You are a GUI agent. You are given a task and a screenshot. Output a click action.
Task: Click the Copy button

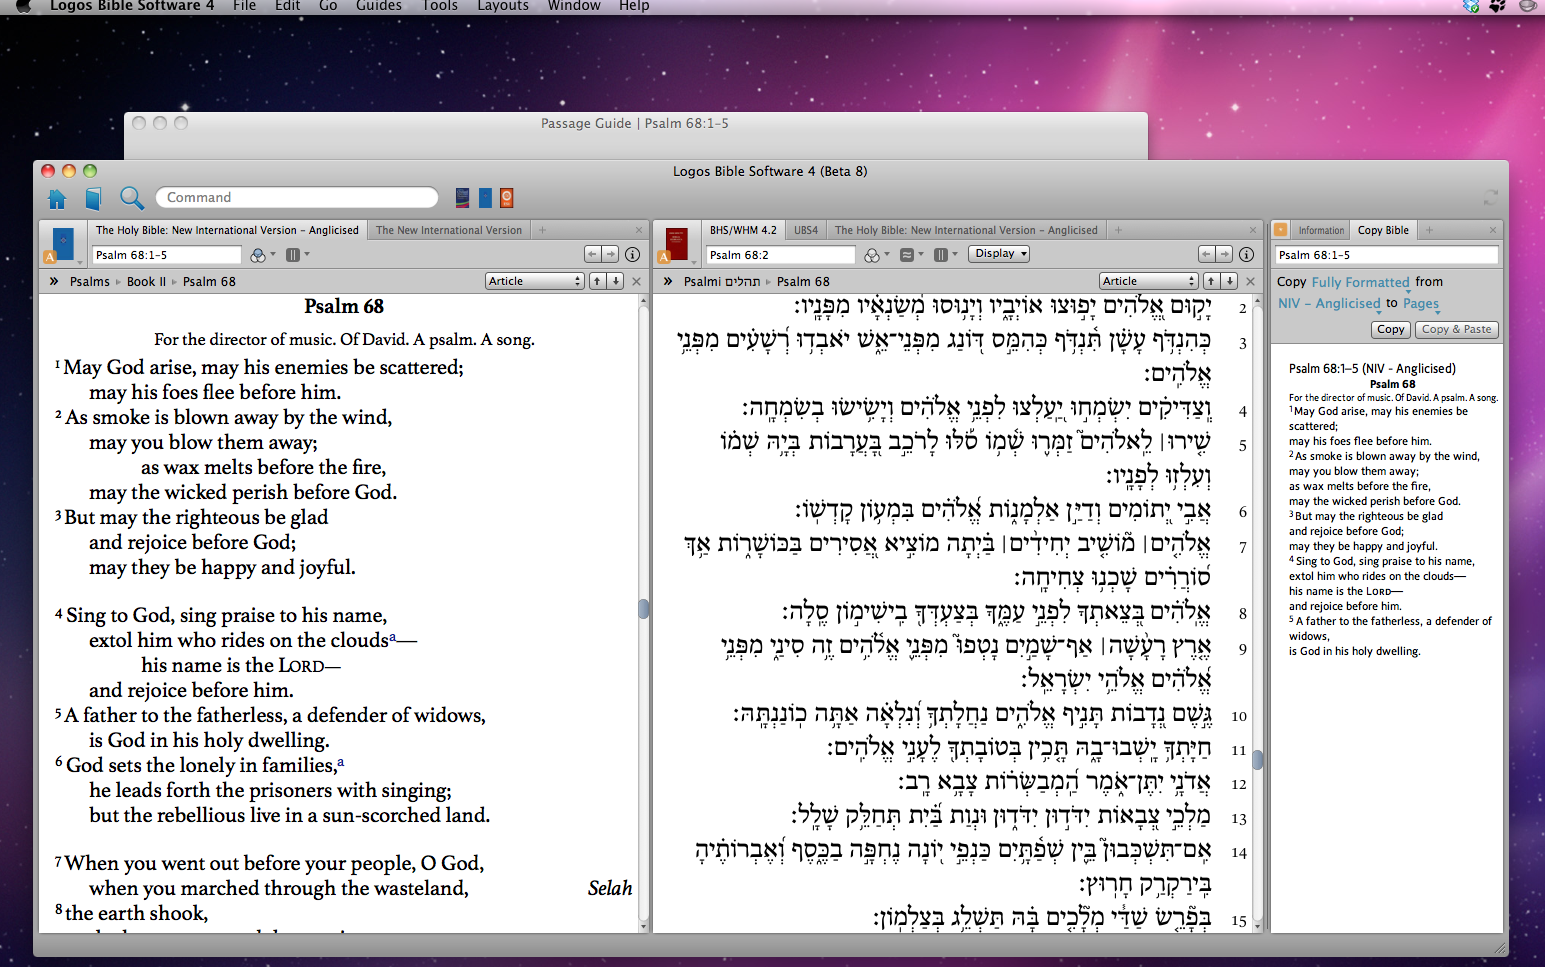1390,329
